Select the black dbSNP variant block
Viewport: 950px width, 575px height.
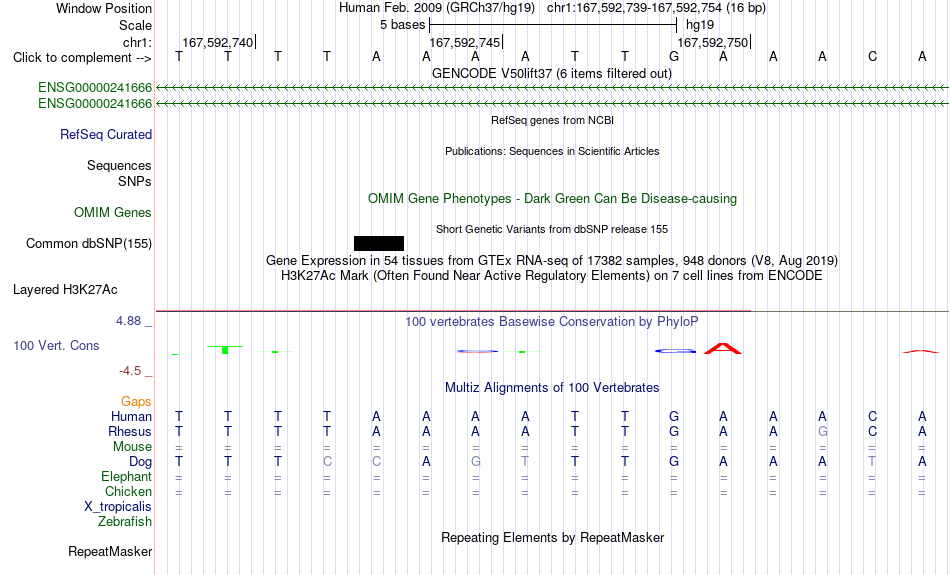pos(379,244)
